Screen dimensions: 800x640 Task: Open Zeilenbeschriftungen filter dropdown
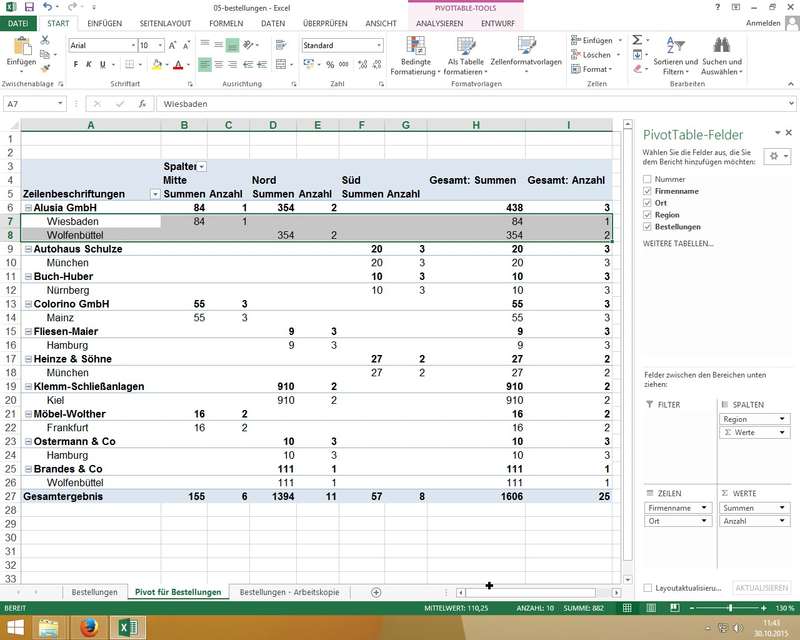pyautogui.click(x=154, y=193)
